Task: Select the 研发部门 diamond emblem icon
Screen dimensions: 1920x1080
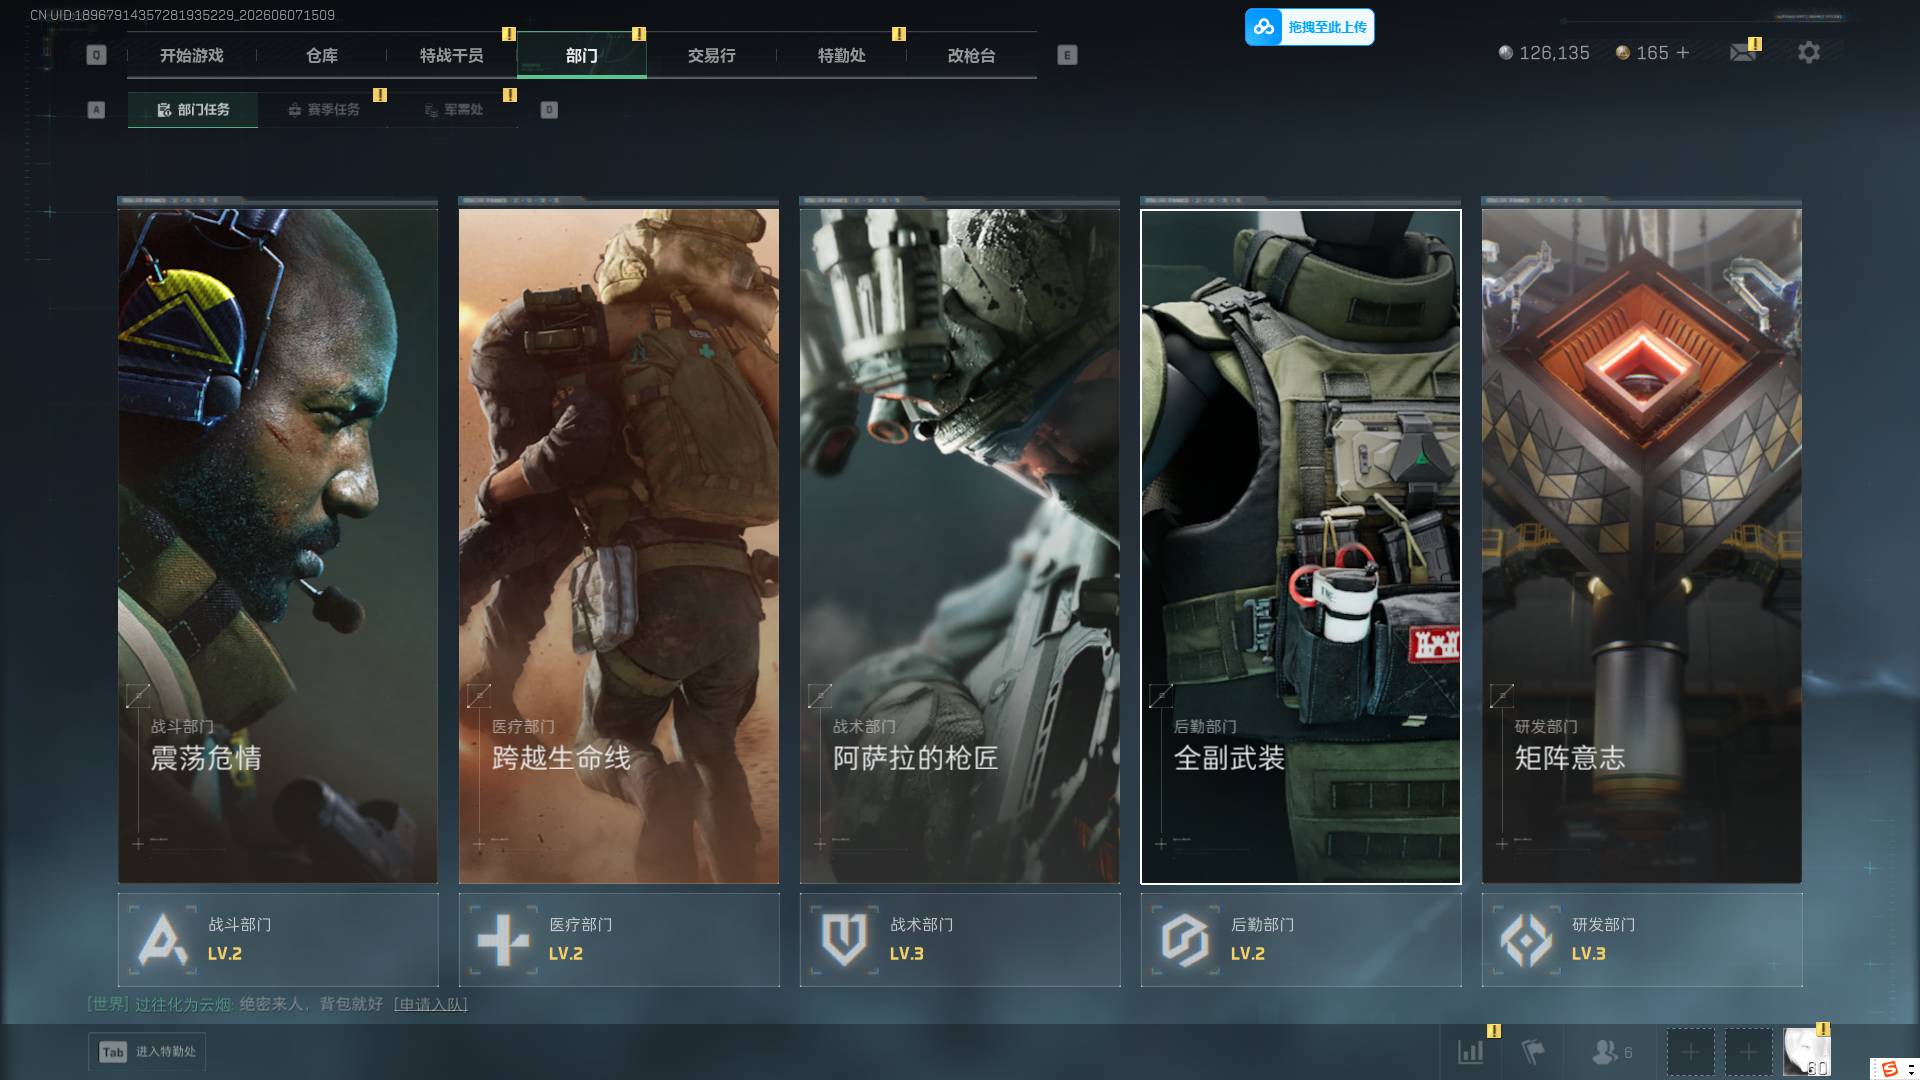Action: tap(1527, 940)
